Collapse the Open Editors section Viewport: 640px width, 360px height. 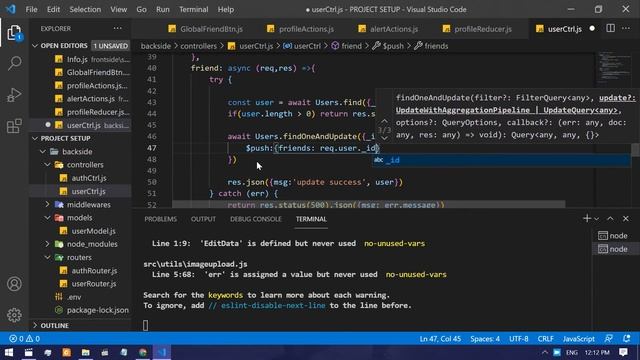click(x=35, y=46)
